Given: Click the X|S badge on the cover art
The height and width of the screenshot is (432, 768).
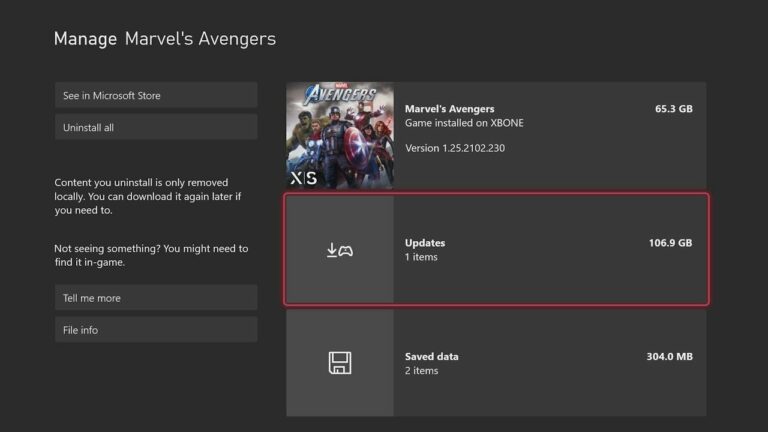Looking at the screenshot, I should (303, 178).
